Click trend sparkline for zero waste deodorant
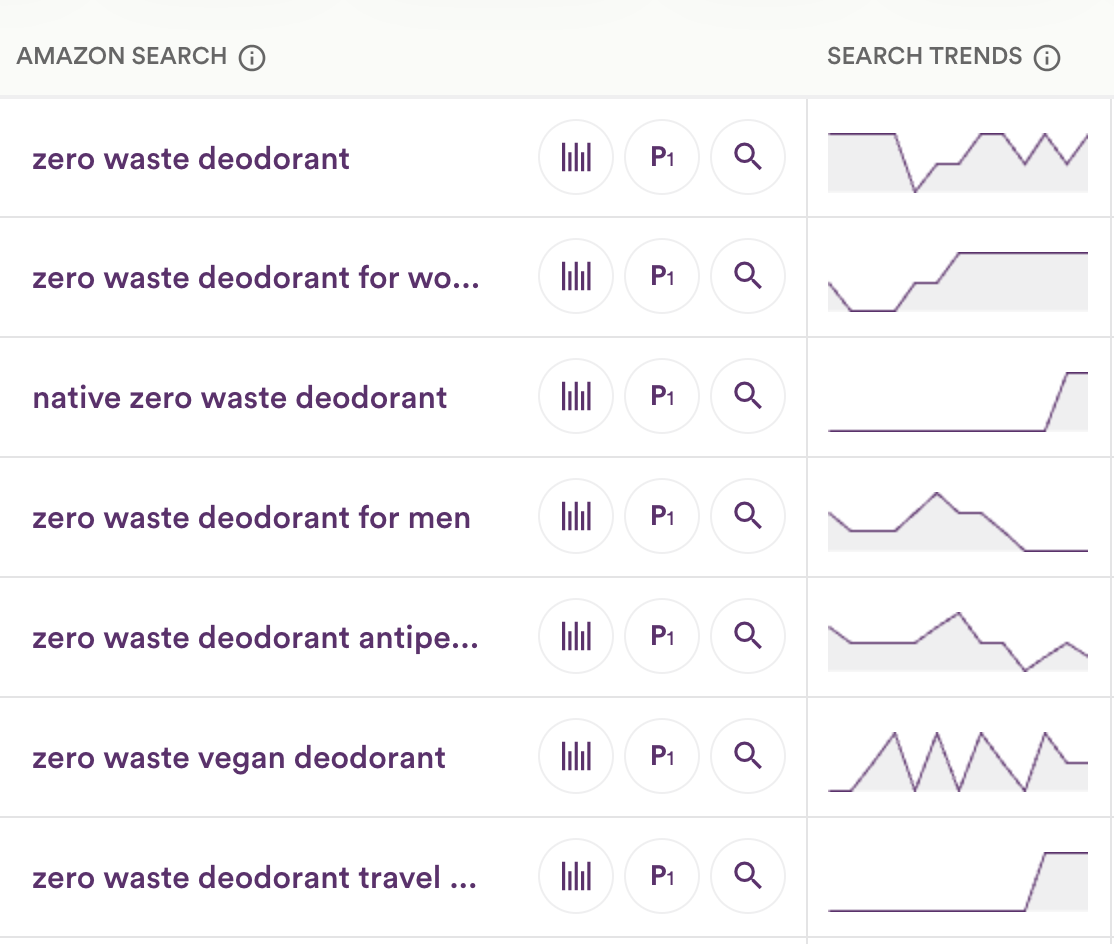The height and width of the screenshot is (944, 1114). coord(958,162)
